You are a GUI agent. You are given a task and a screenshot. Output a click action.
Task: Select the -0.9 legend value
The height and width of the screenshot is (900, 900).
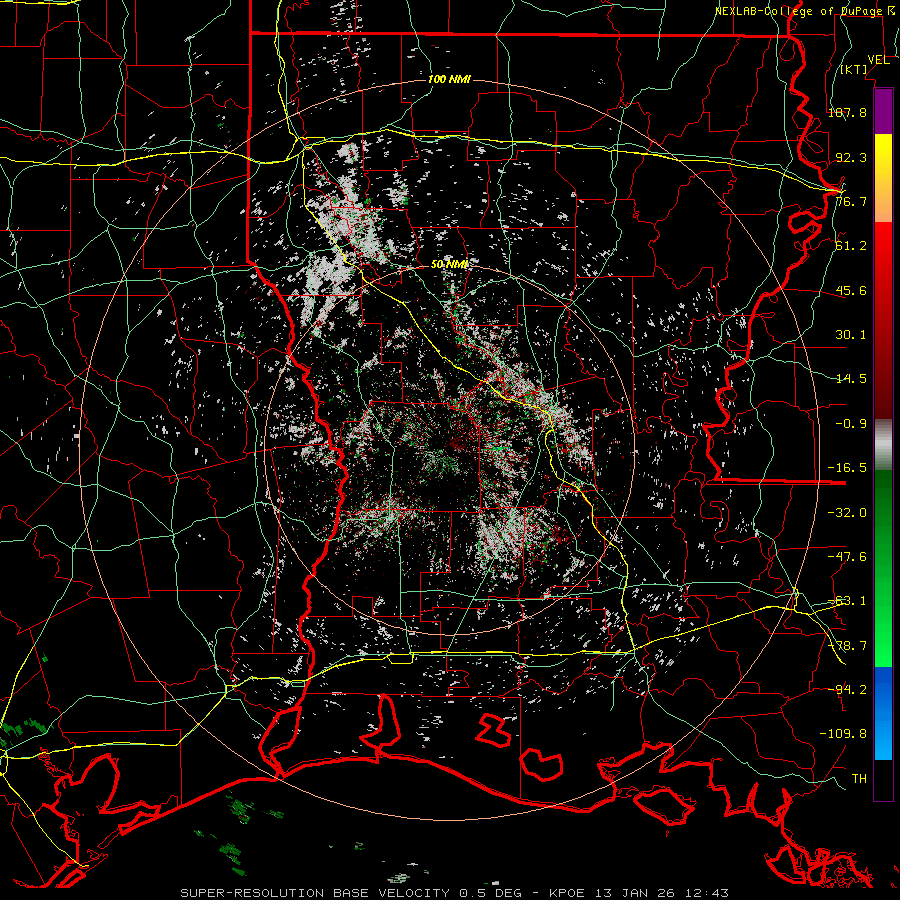tap(851, 424)
